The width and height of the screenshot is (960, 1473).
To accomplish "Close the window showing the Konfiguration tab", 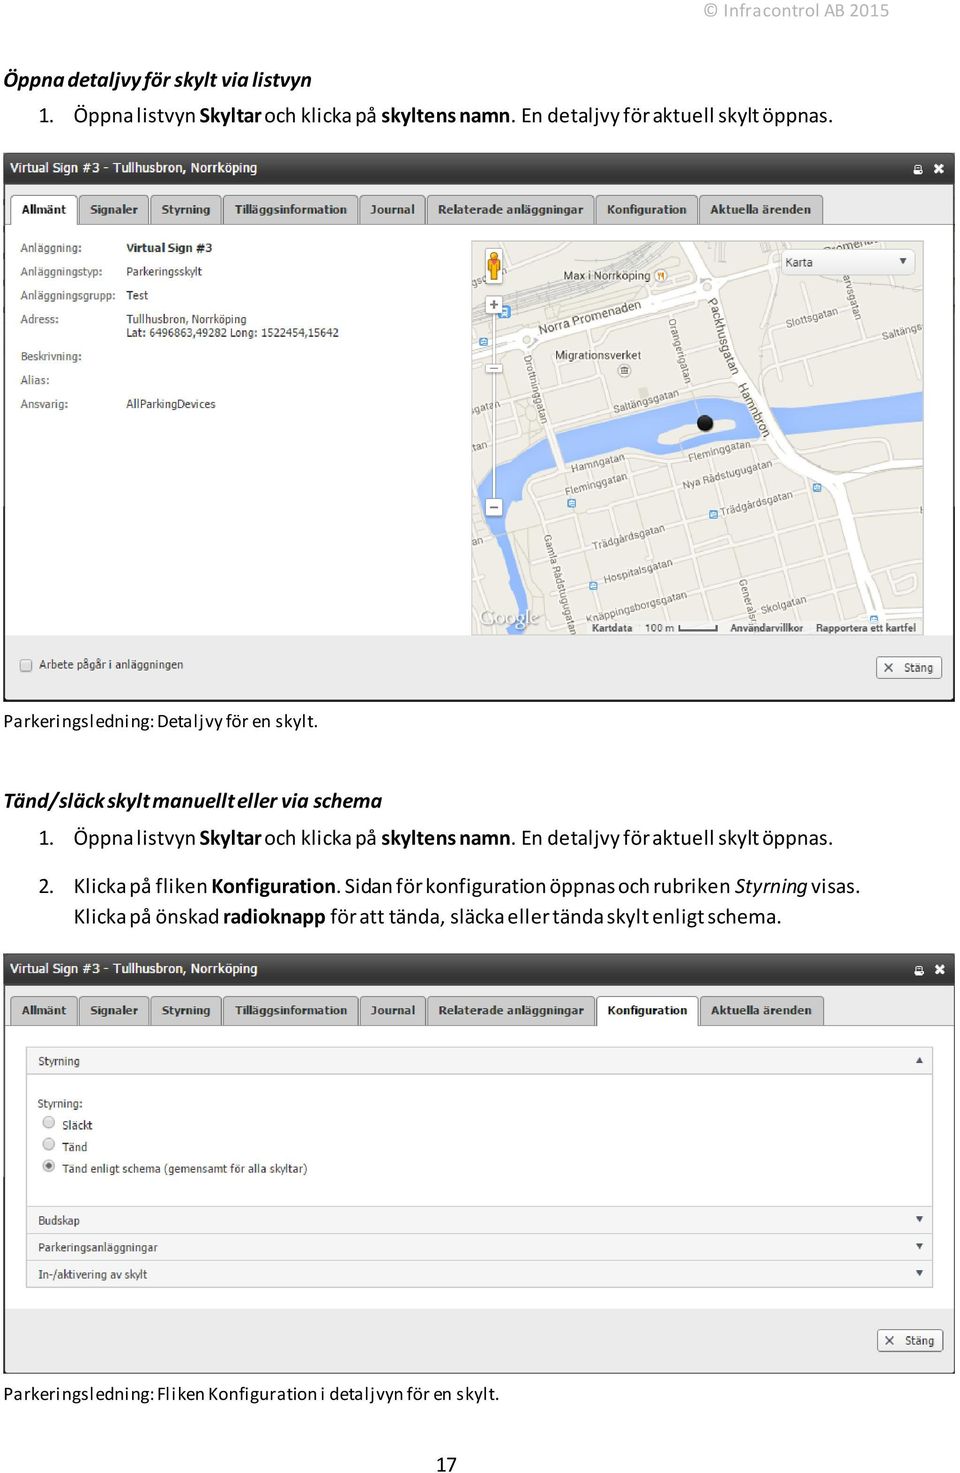I will [x=940, y=970].
